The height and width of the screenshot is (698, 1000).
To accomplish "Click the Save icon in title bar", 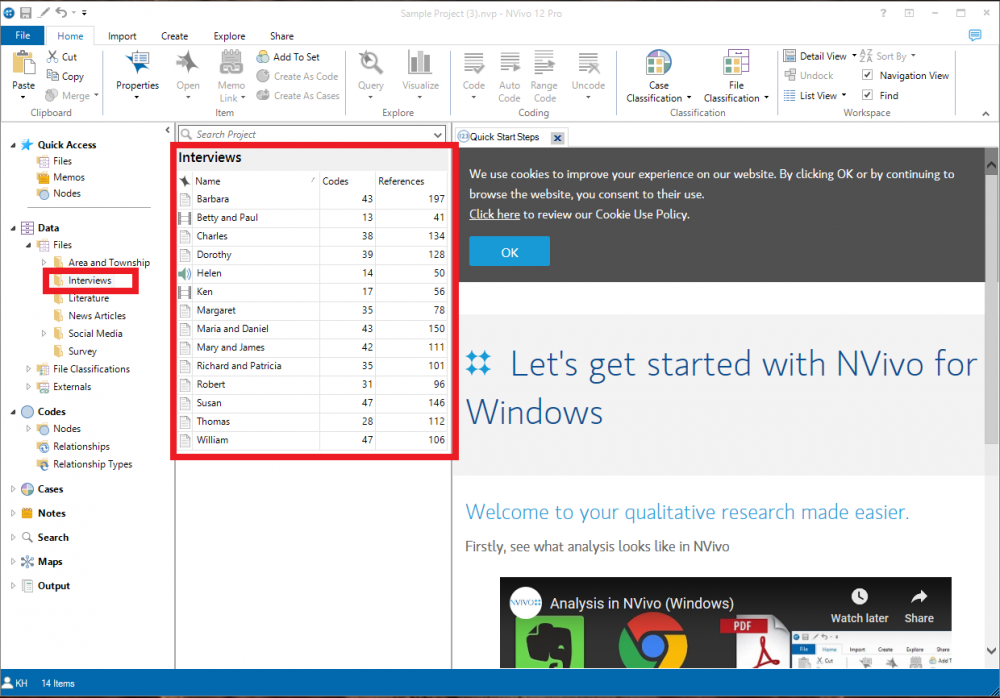I will [x=26, y=13].
